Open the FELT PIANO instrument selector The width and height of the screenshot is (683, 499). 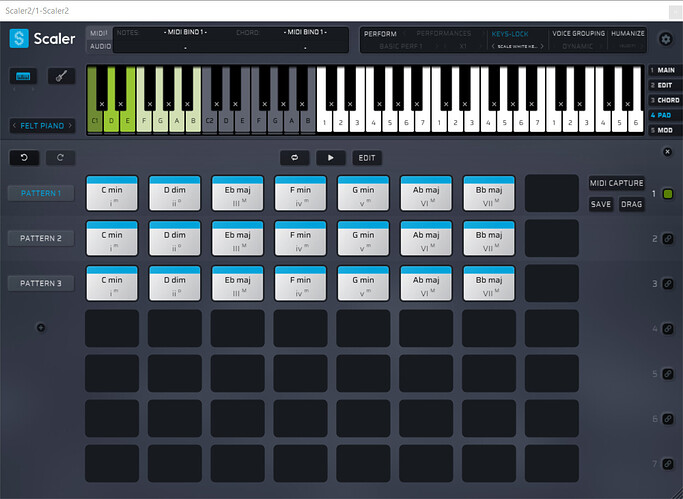[x=42, y=126]
